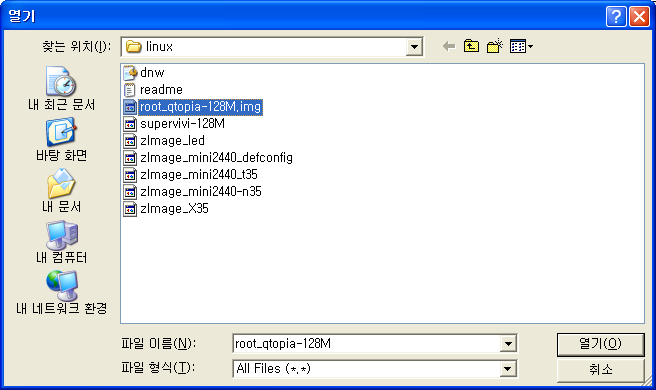Go up one folder level
Viewport: 656px width, 390px height.
pyautogui.click(x=472, y=46)
